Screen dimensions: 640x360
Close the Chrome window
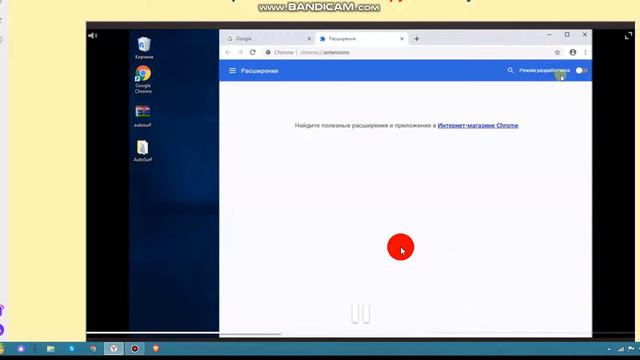[x=584, y=35]
